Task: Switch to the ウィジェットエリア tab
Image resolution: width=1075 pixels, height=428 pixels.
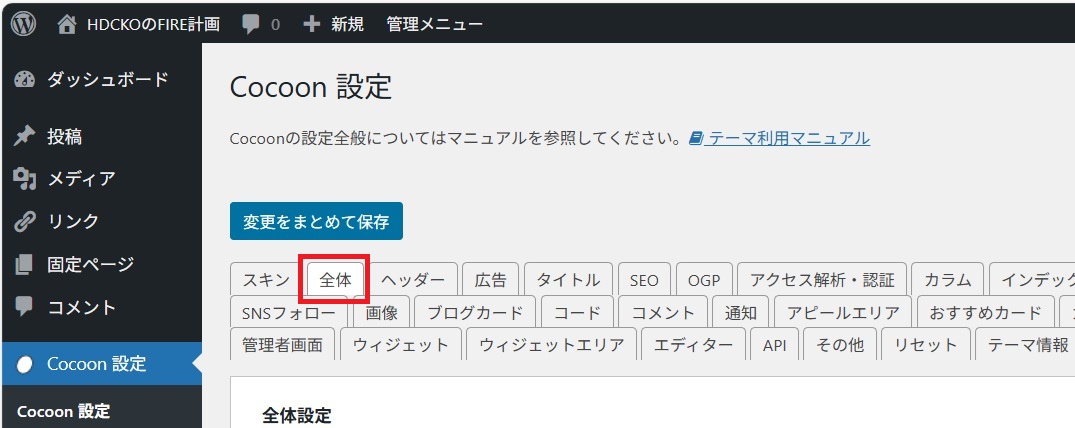Action: (x=552, y=344)
